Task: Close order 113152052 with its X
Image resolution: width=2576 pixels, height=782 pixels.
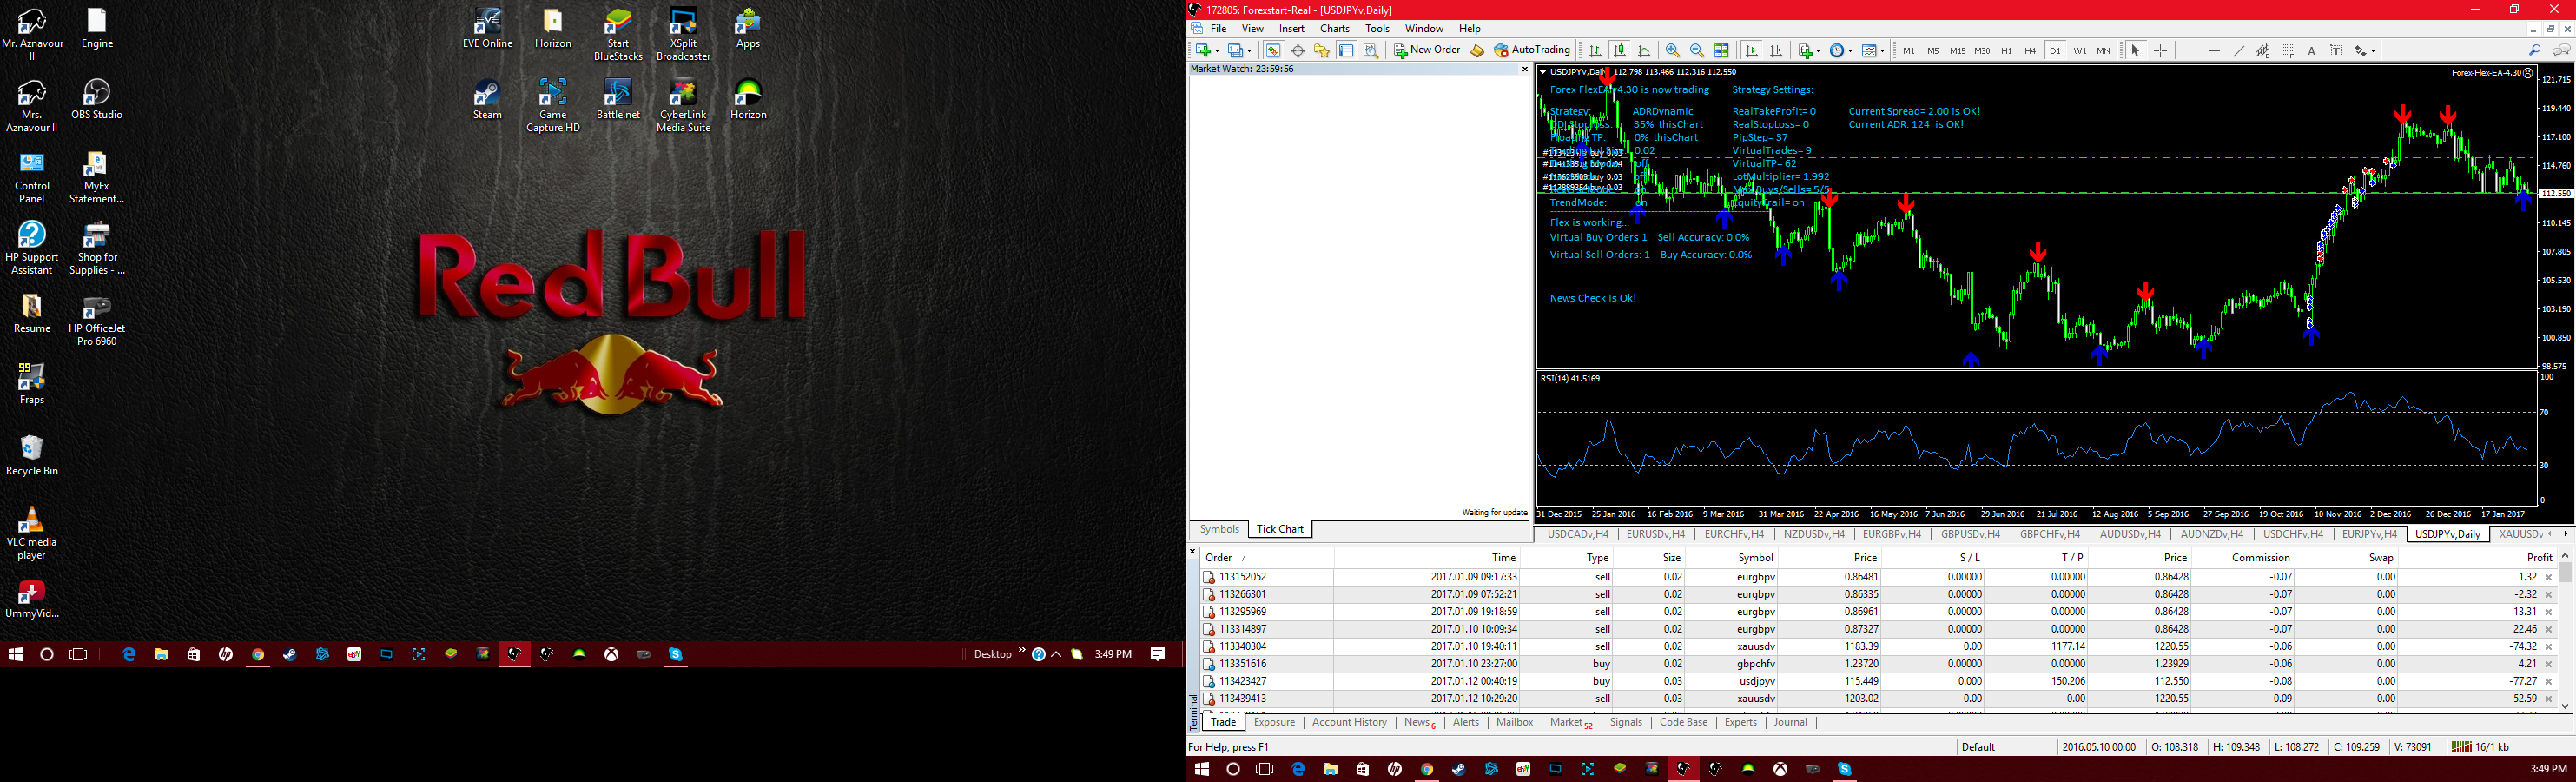Action: click(x=2549, y=577)
